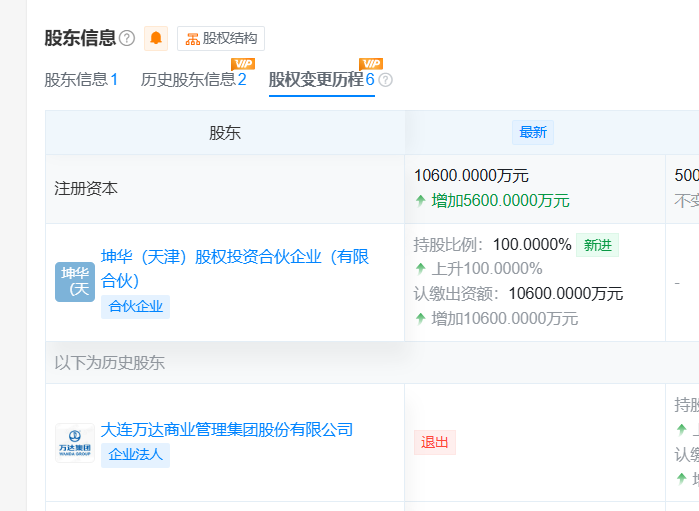Viewport: 699px width, 511px height.
Task: Click the help icon beside 股东信息 heading
Action: click(x=127, y=38)
